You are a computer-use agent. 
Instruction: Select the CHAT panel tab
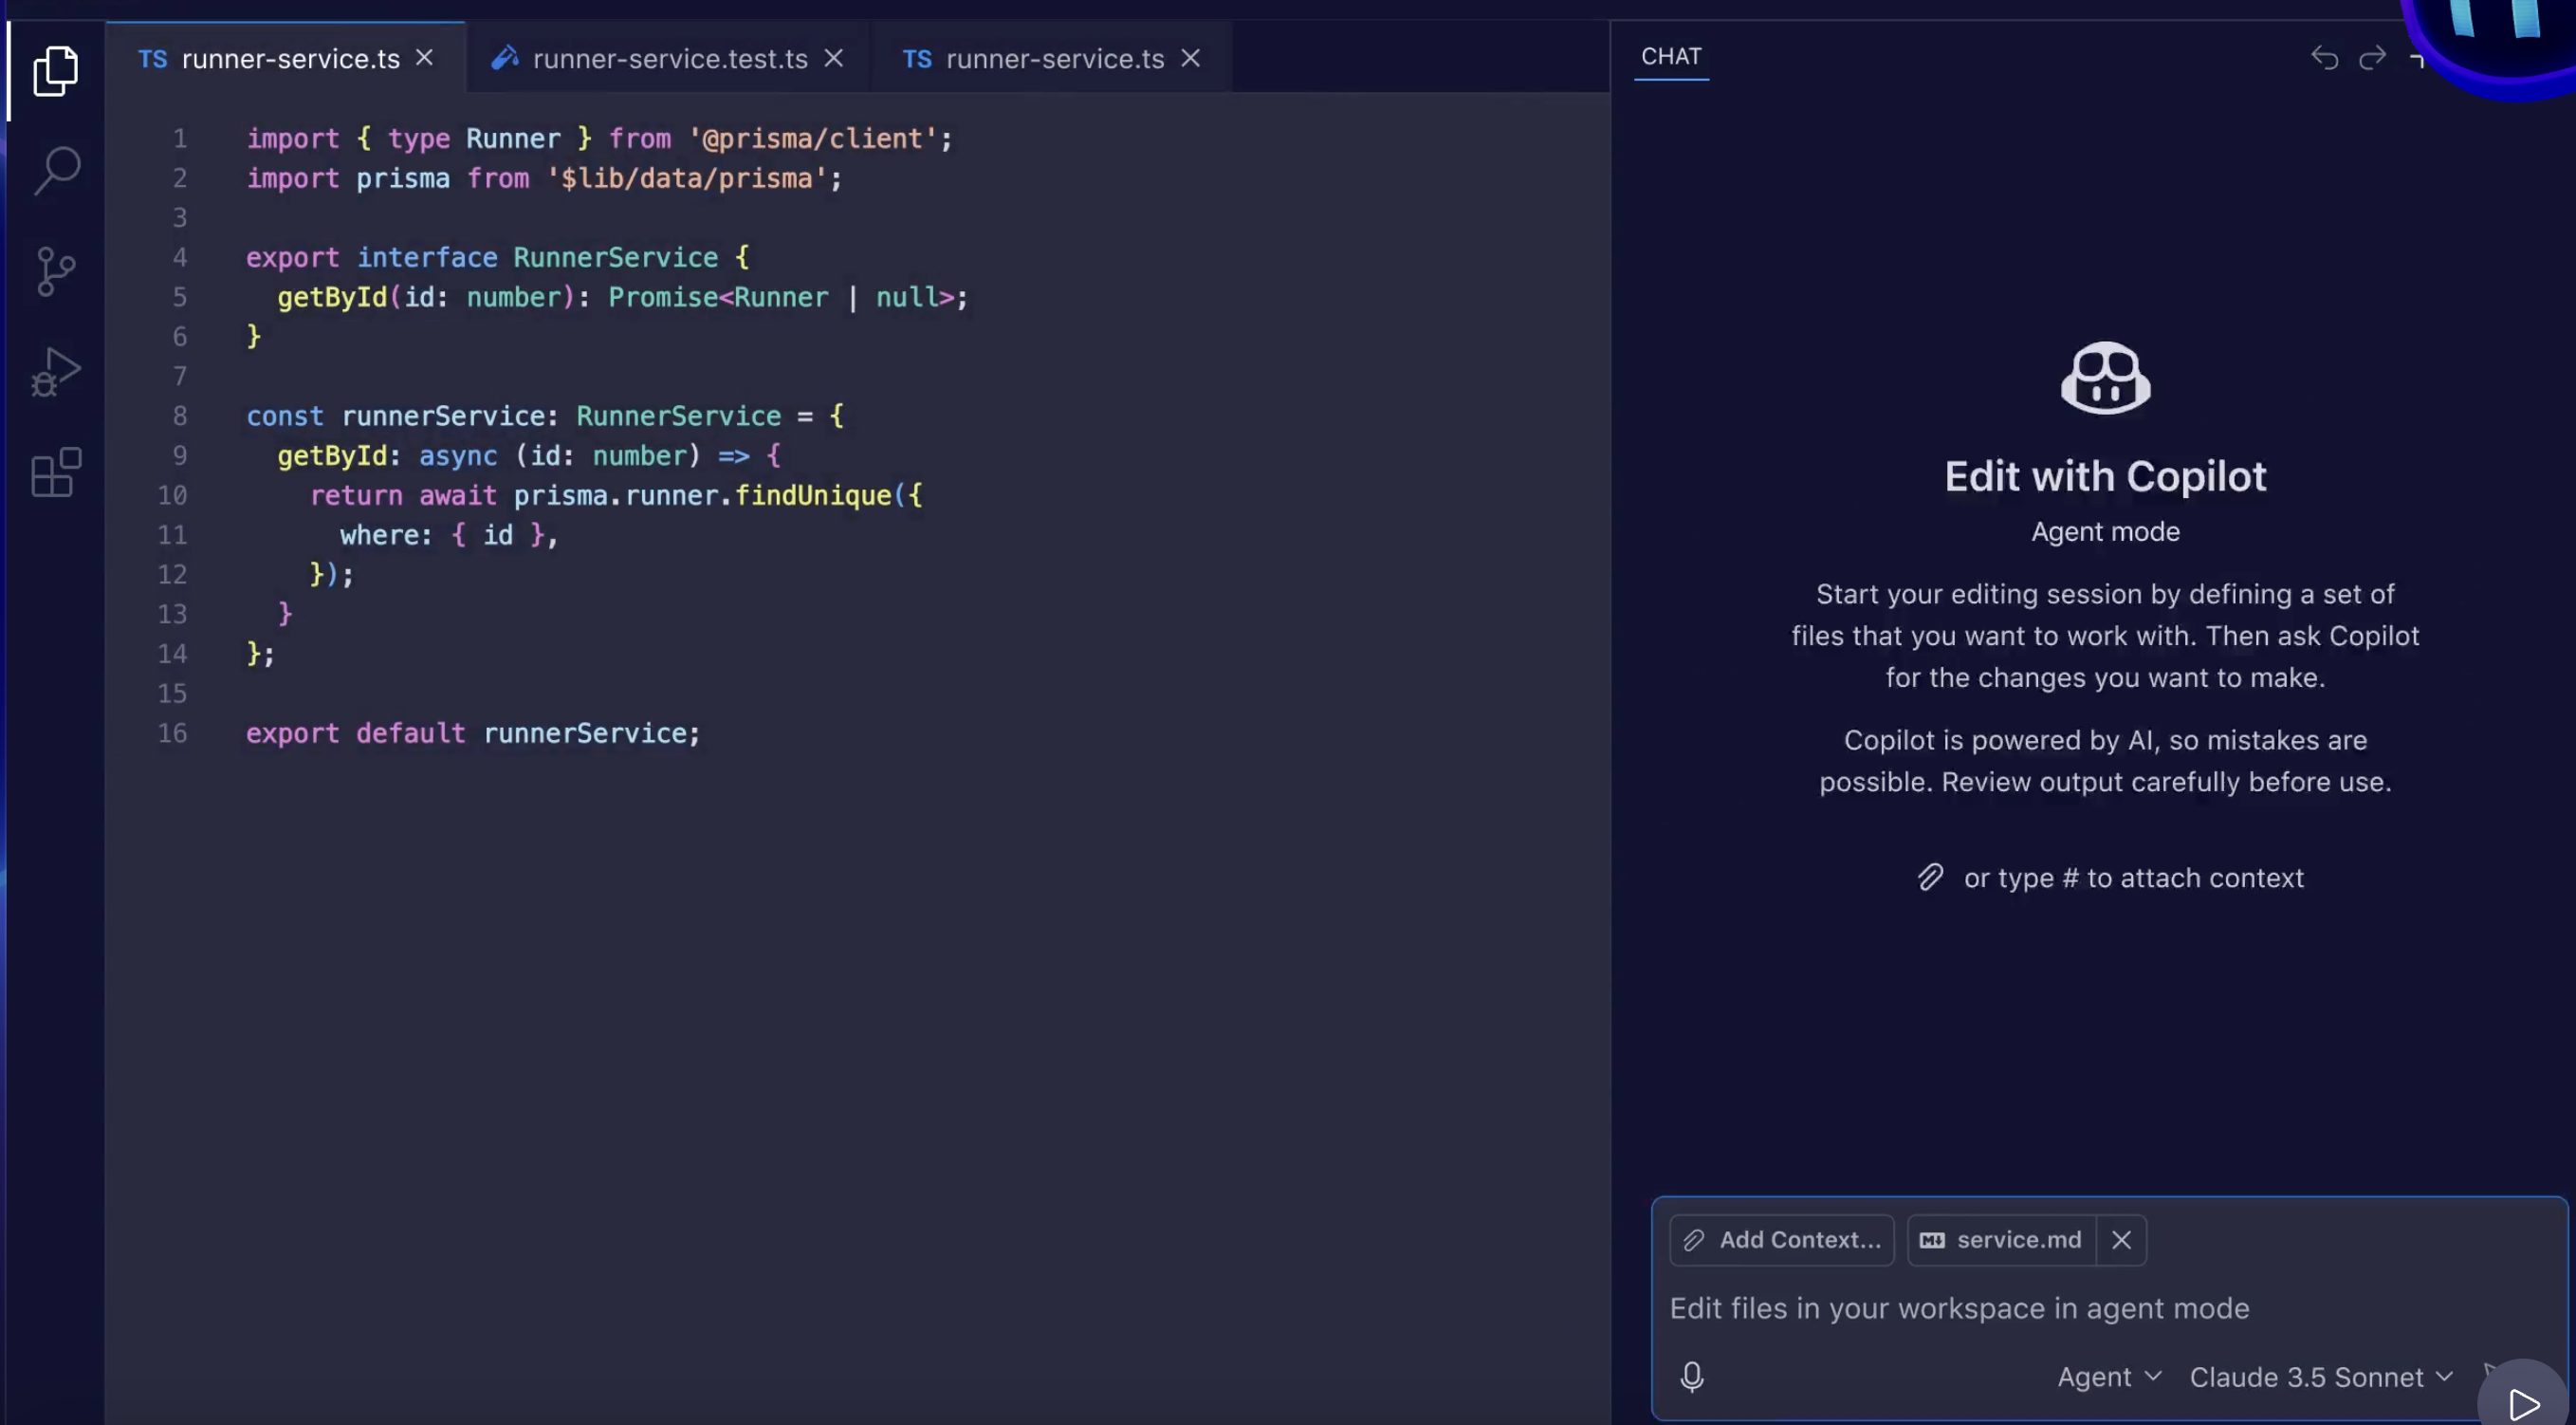click(x=1670, y=57)
